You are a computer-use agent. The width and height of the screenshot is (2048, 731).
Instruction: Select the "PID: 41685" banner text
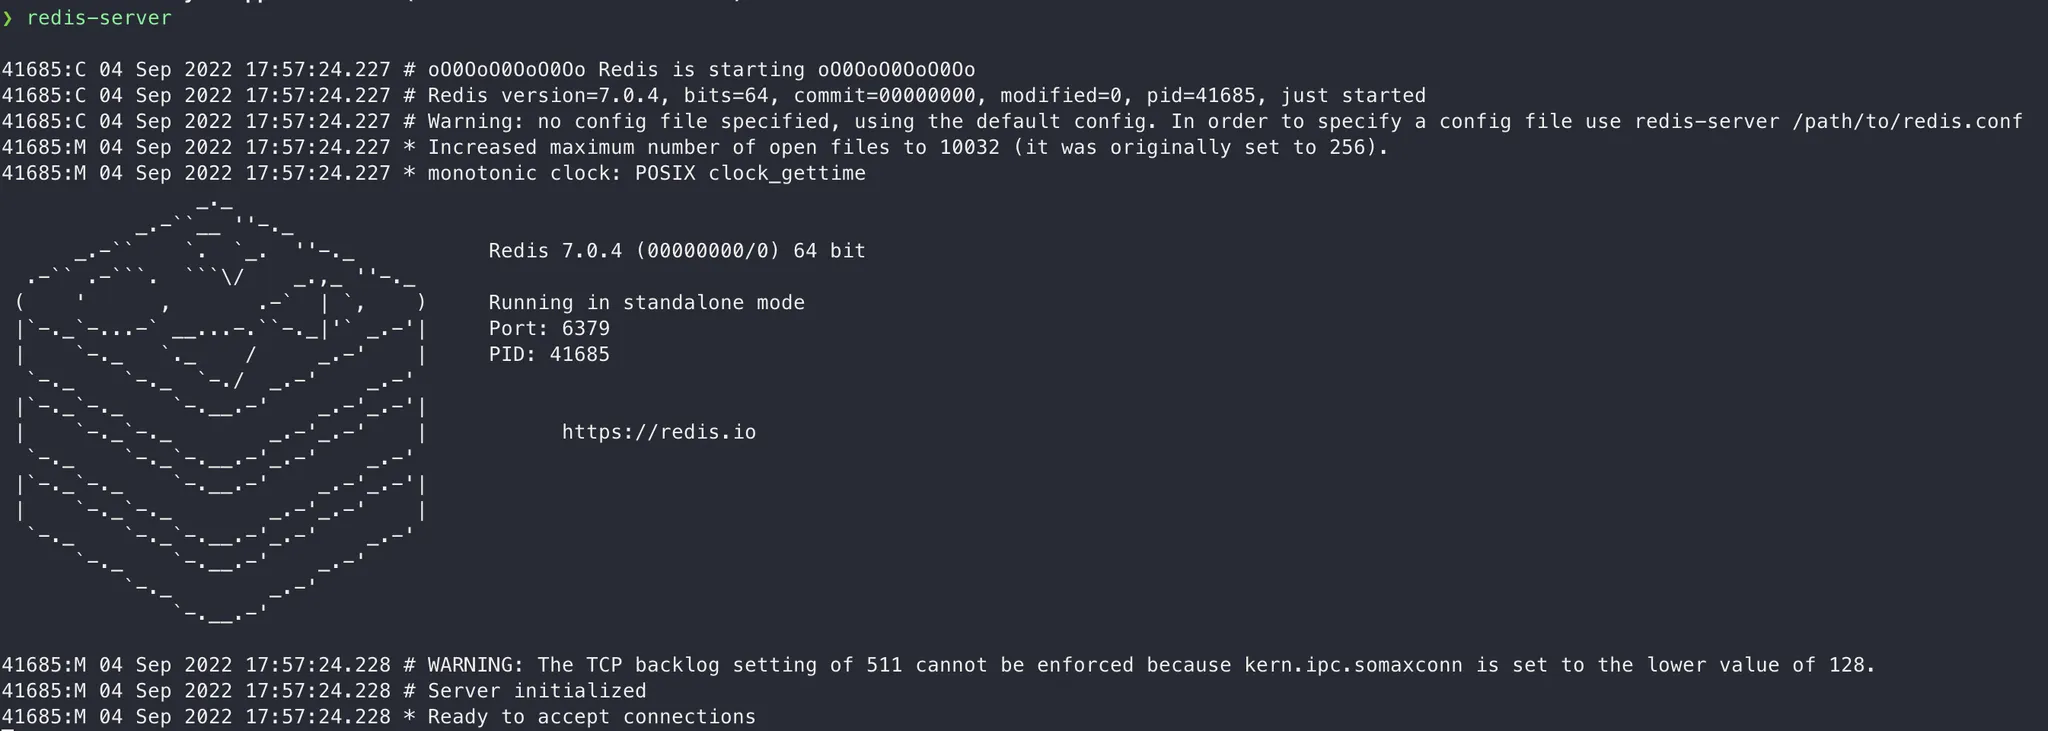pyautogui.click(x=549, y=355)
